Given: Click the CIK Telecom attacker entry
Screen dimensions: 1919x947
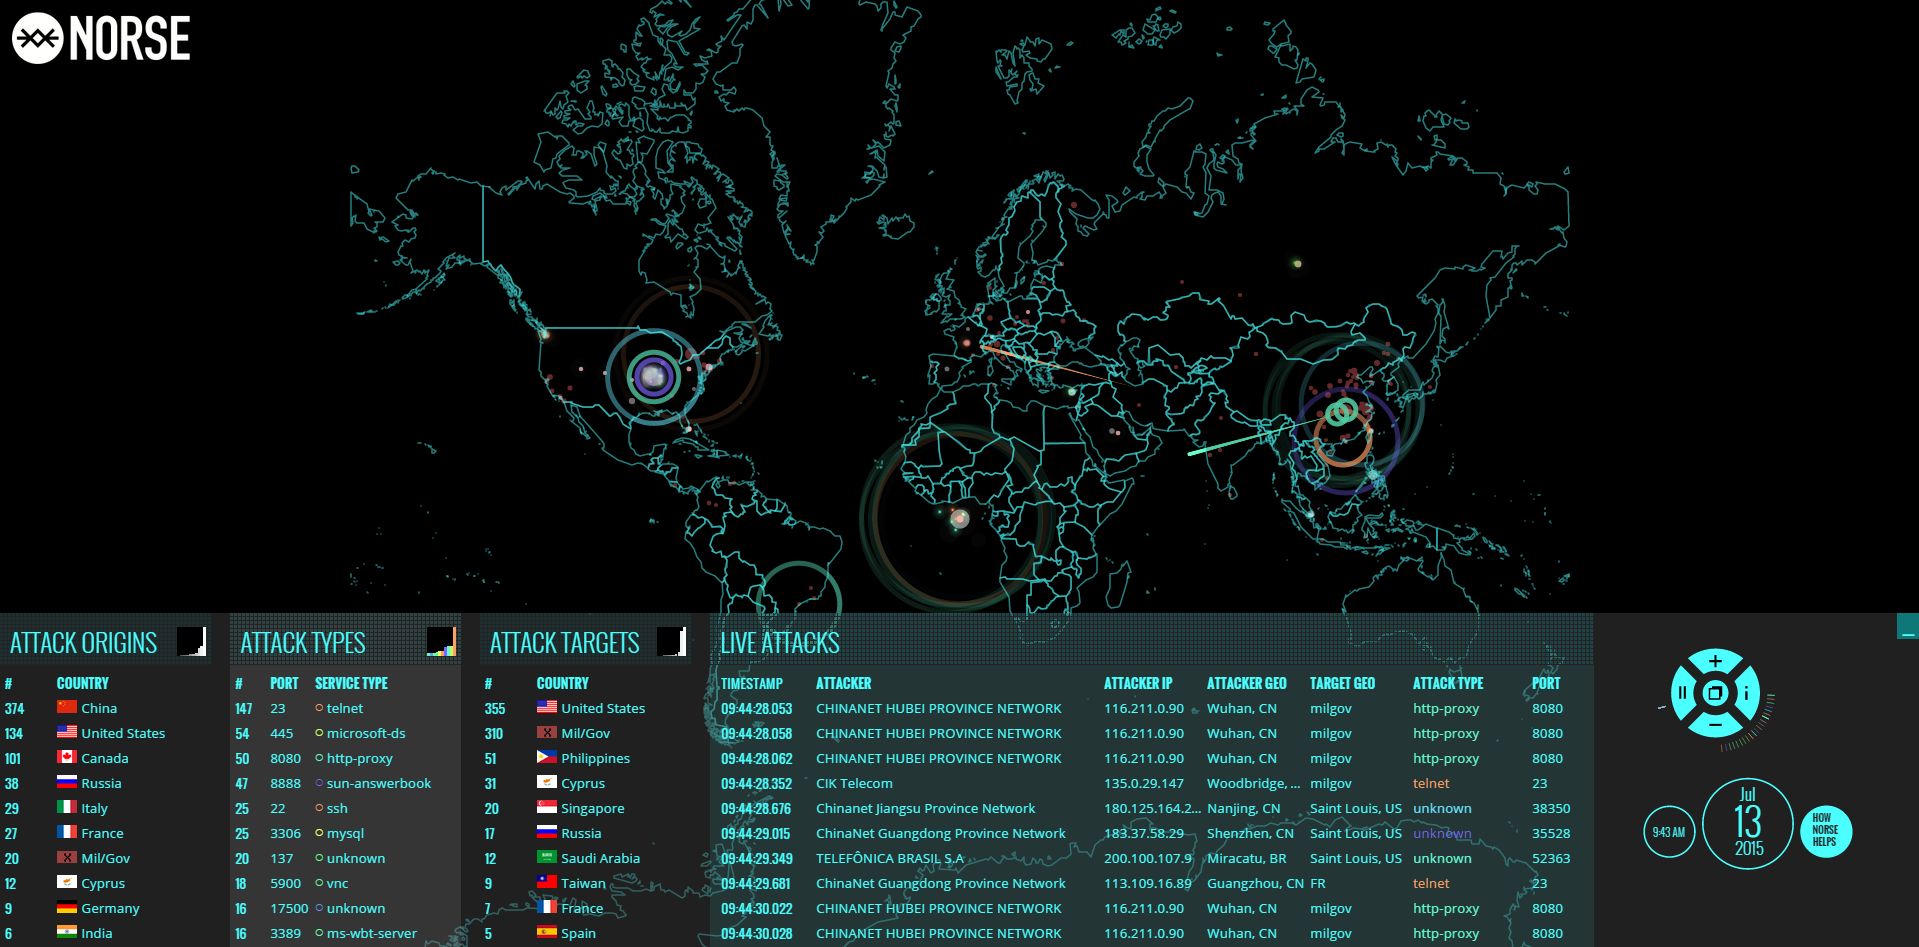Looking at the screenshot, I should coord(854,783).
